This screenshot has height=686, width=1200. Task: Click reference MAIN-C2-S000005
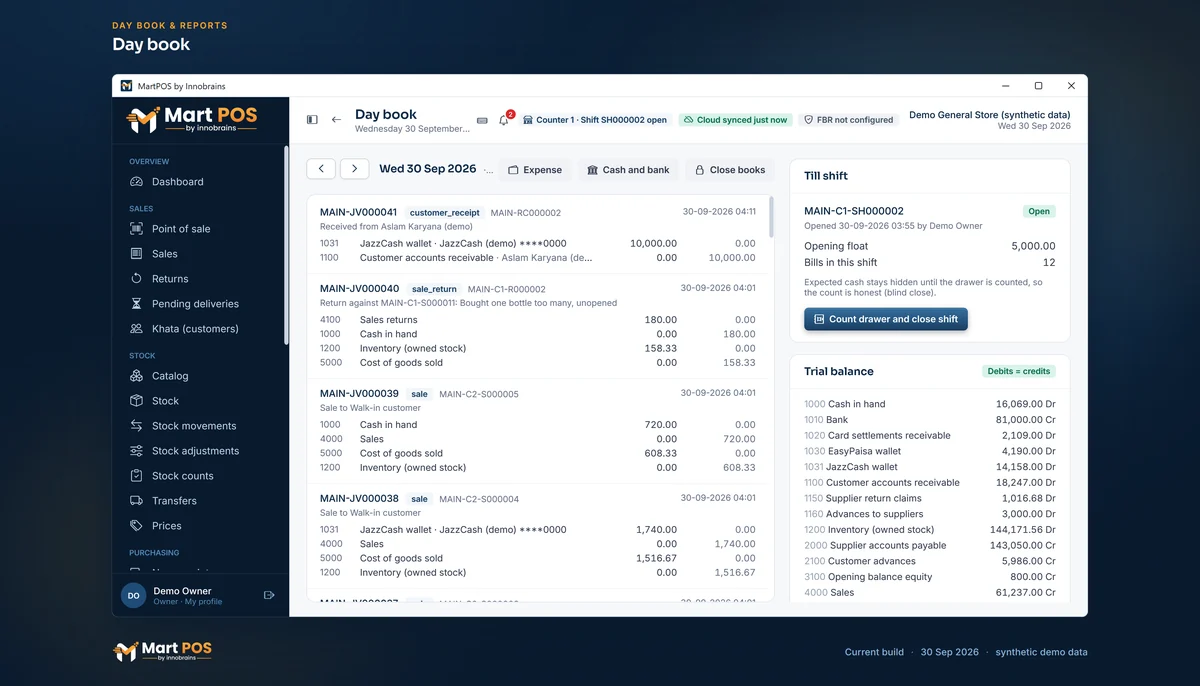pyautogui.click(x=479, y=394)
